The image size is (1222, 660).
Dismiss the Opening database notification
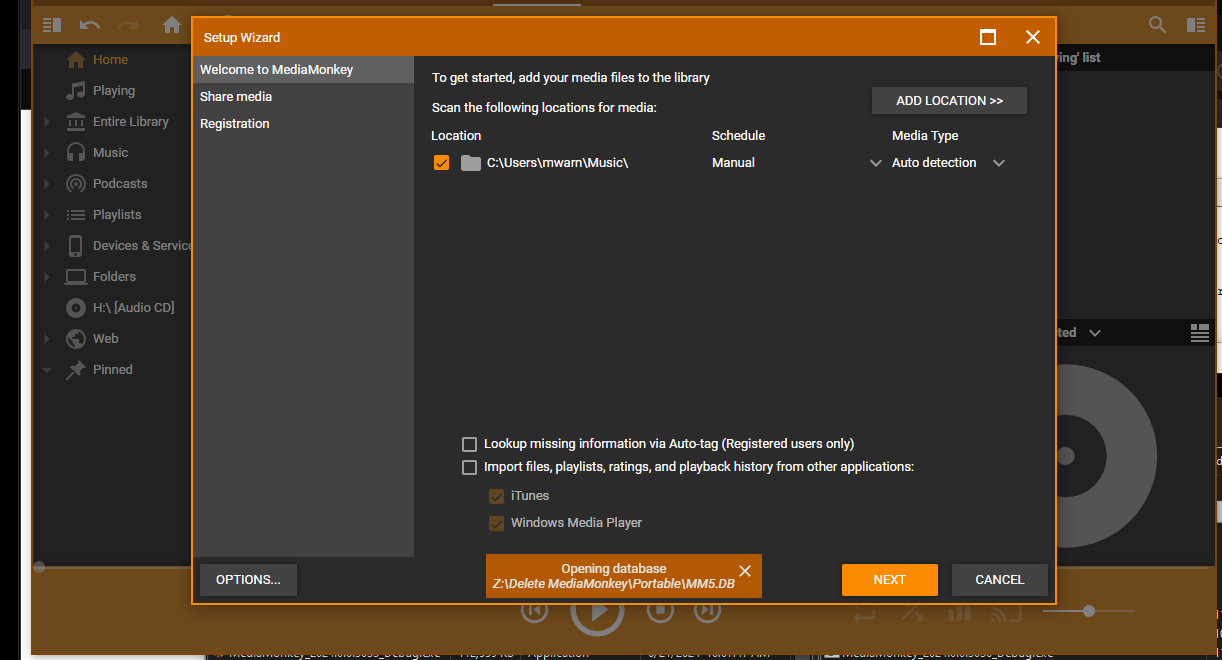[744, 571]
